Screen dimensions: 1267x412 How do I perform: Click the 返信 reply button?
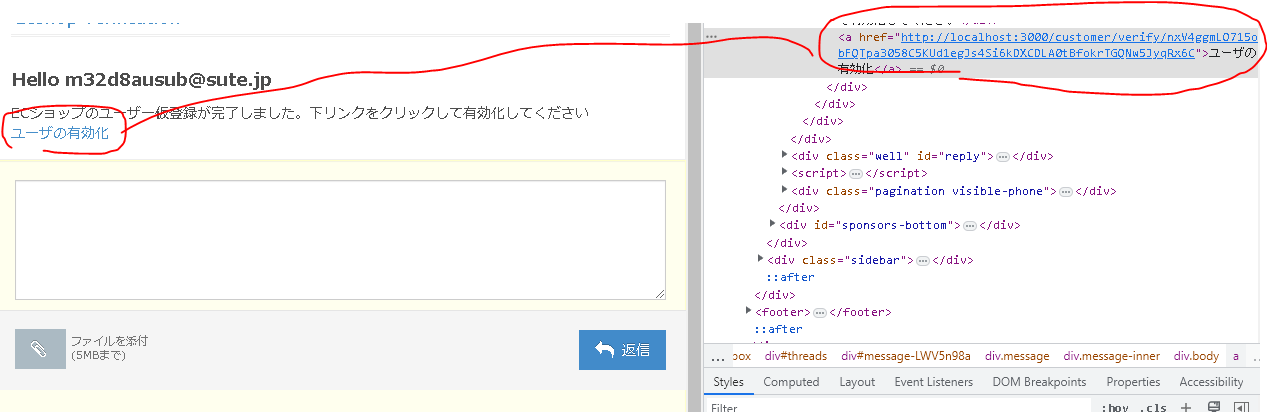(622, 350)
